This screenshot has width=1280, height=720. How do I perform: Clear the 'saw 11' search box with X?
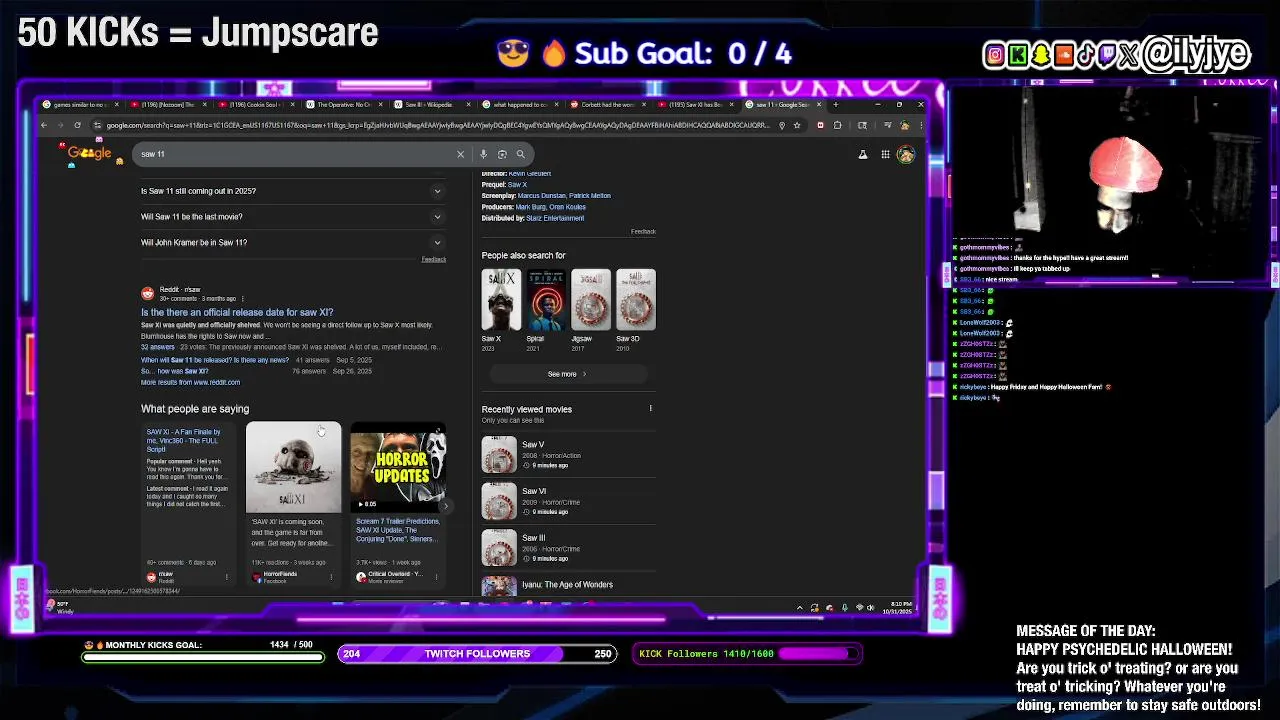460,154
